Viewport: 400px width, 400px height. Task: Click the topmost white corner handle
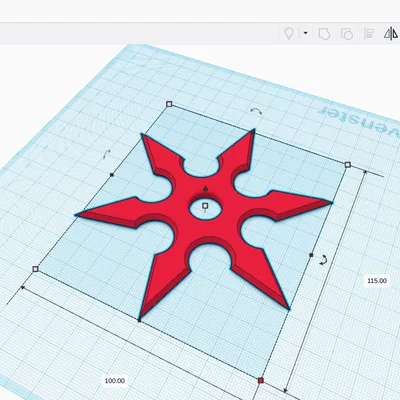tap(169, 104)
